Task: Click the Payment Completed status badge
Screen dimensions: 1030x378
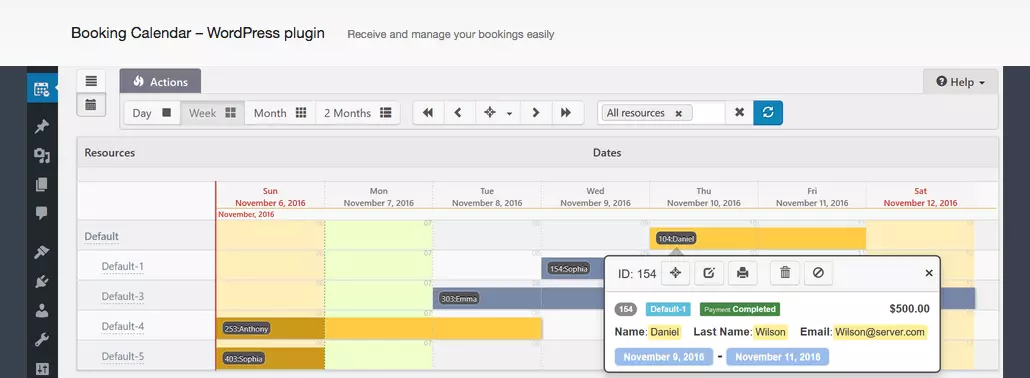Action: click(740, 309)
